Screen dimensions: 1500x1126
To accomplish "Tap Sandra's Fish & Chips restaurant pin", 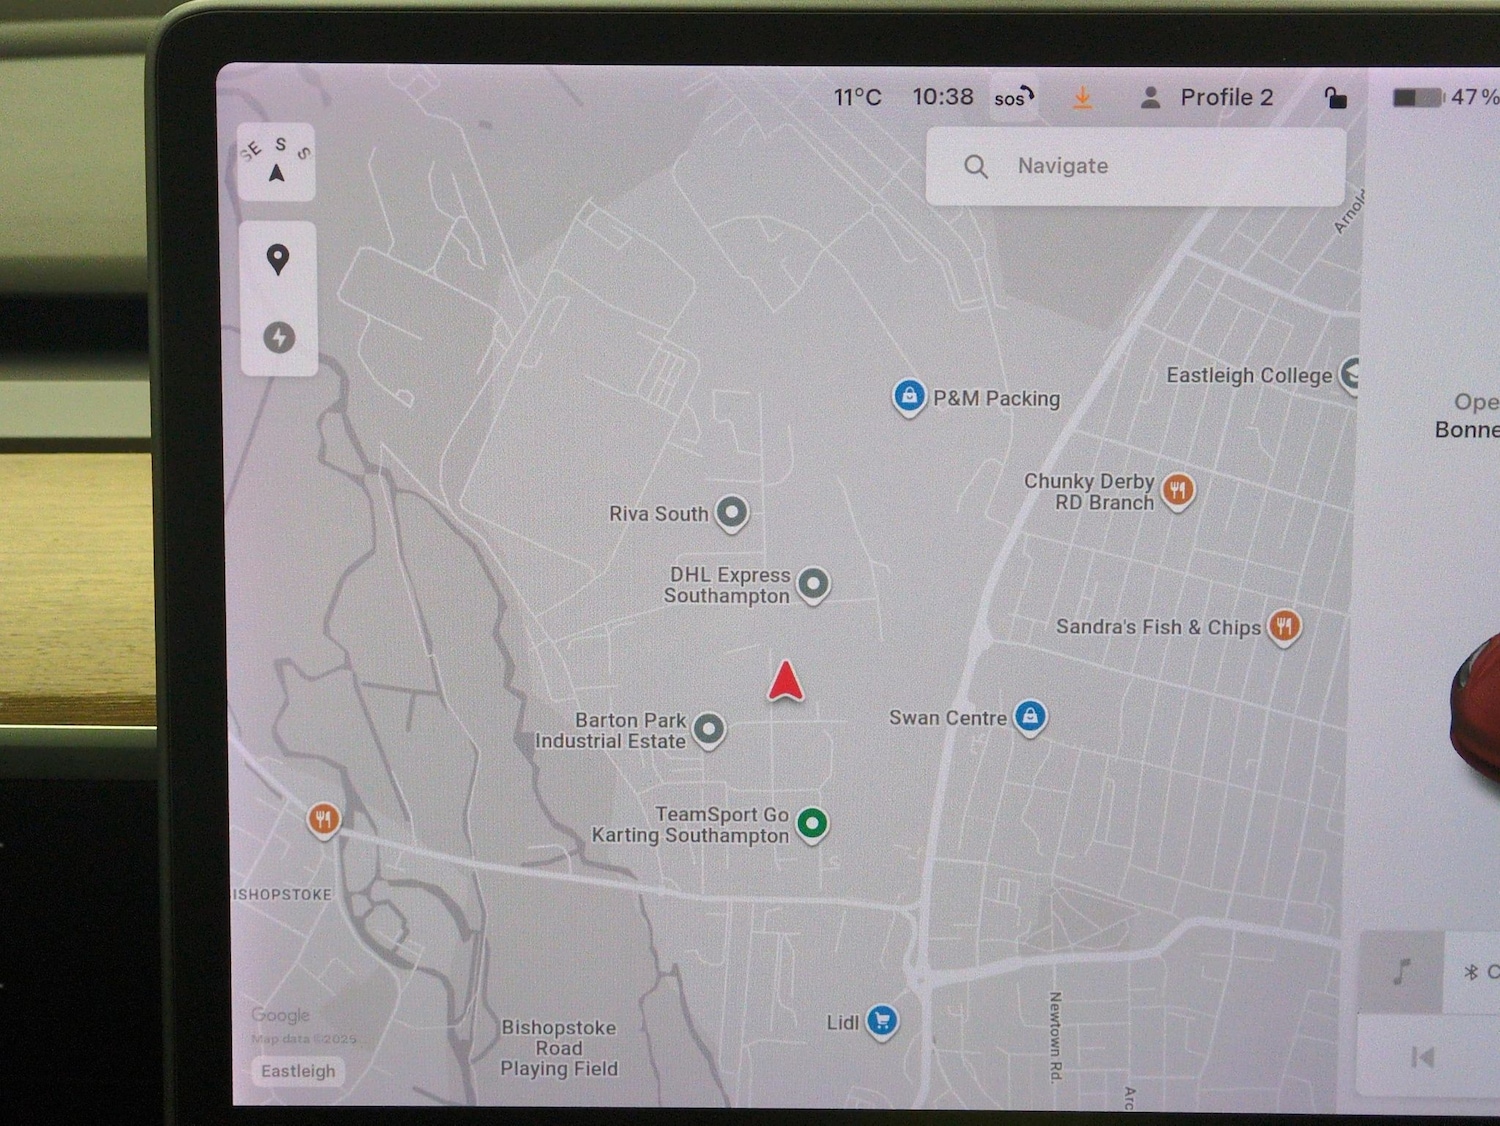I will (1284, 627).
